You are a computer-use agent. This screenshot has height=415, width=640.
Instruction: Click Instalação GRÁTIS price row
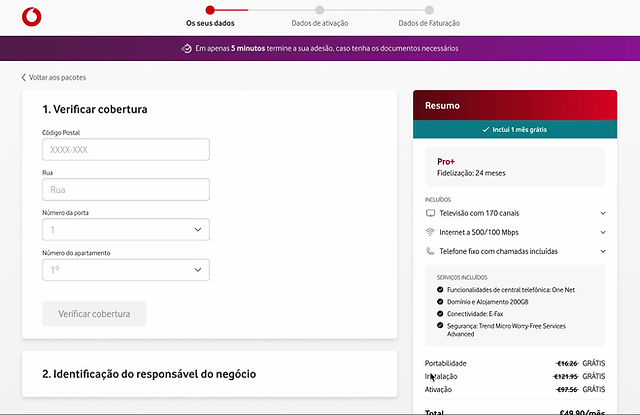tap(515, 376)
